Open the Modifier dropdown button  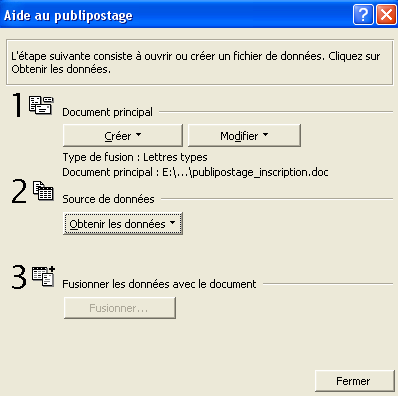coord(244,136)
